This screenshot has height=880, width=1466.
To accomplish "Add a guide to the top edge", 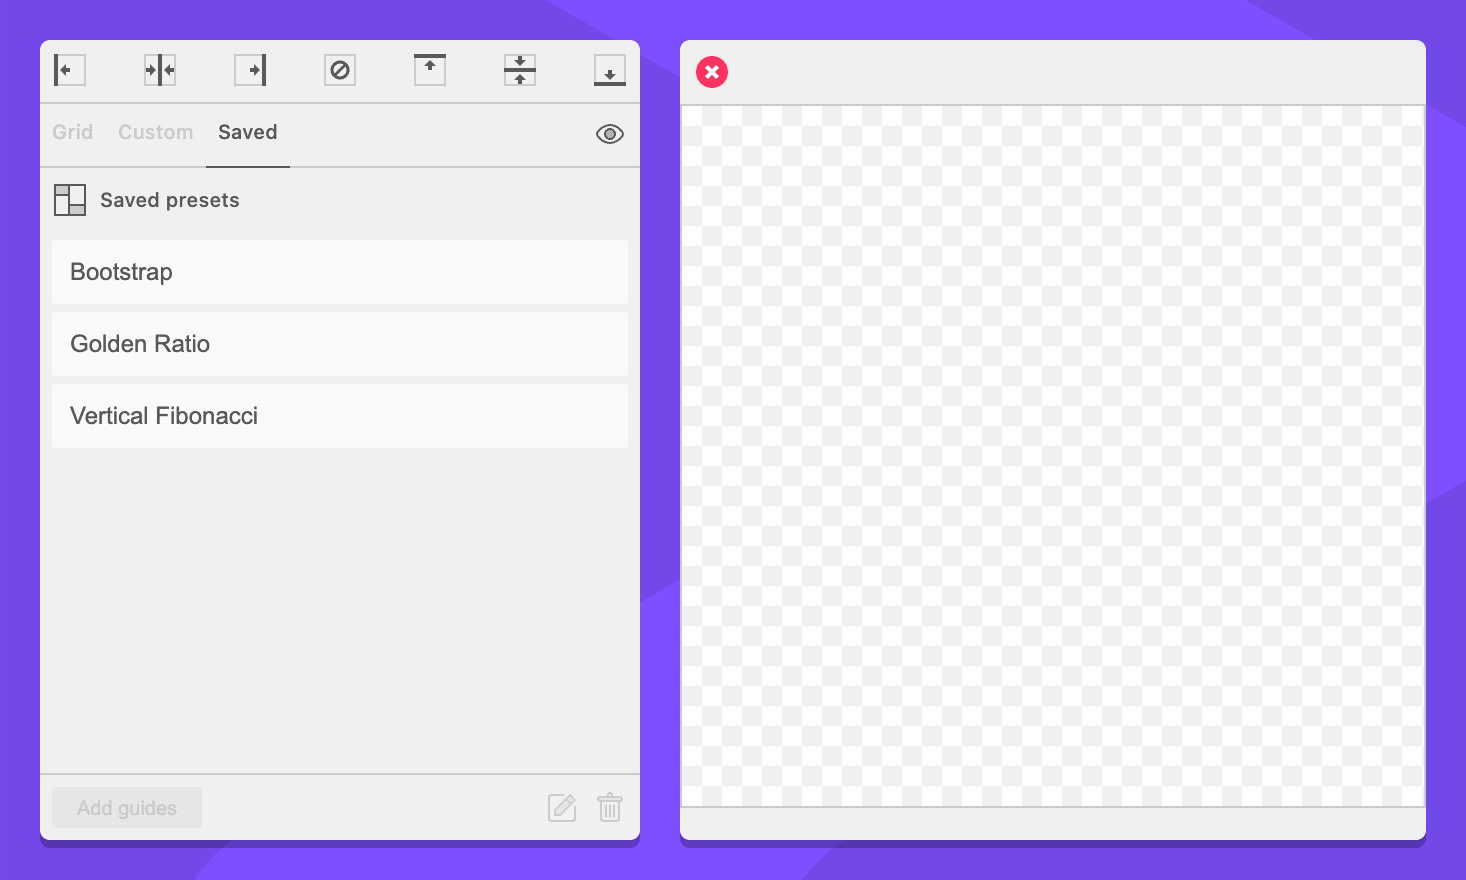I will (x=430, y=70).
